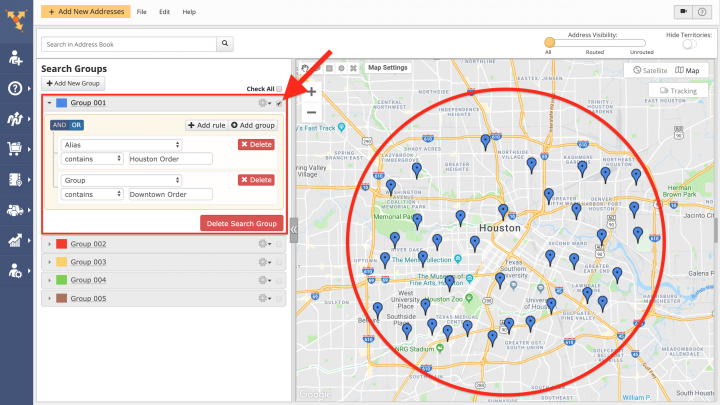
Task: Switch to Satellite map view
Action: click(x=650, y=70)
